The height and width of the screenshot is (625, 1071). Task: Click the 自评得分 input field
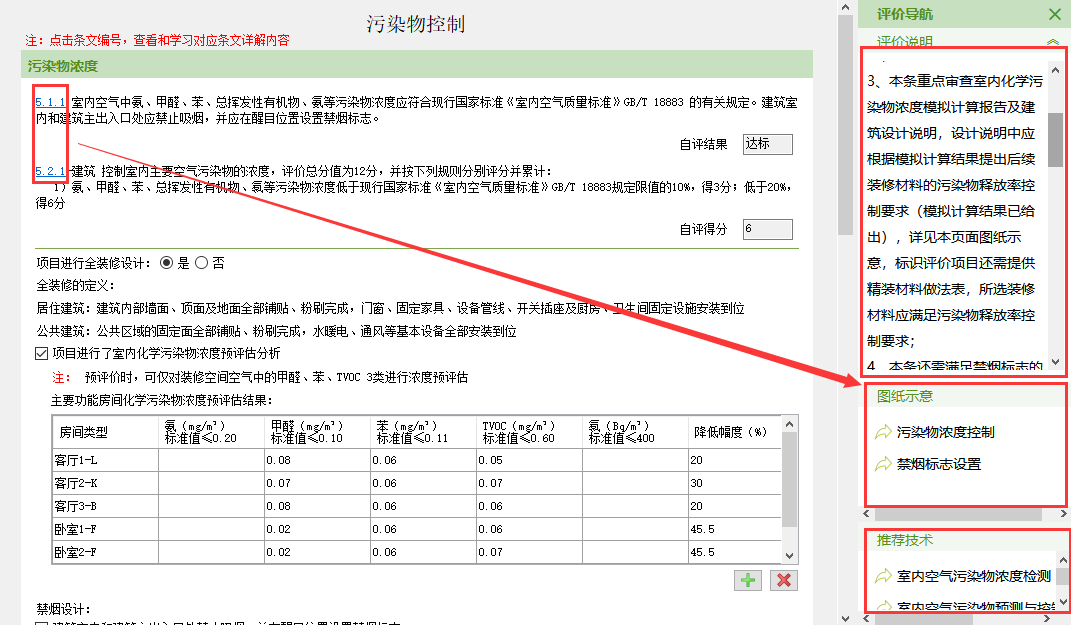[767, 230]
